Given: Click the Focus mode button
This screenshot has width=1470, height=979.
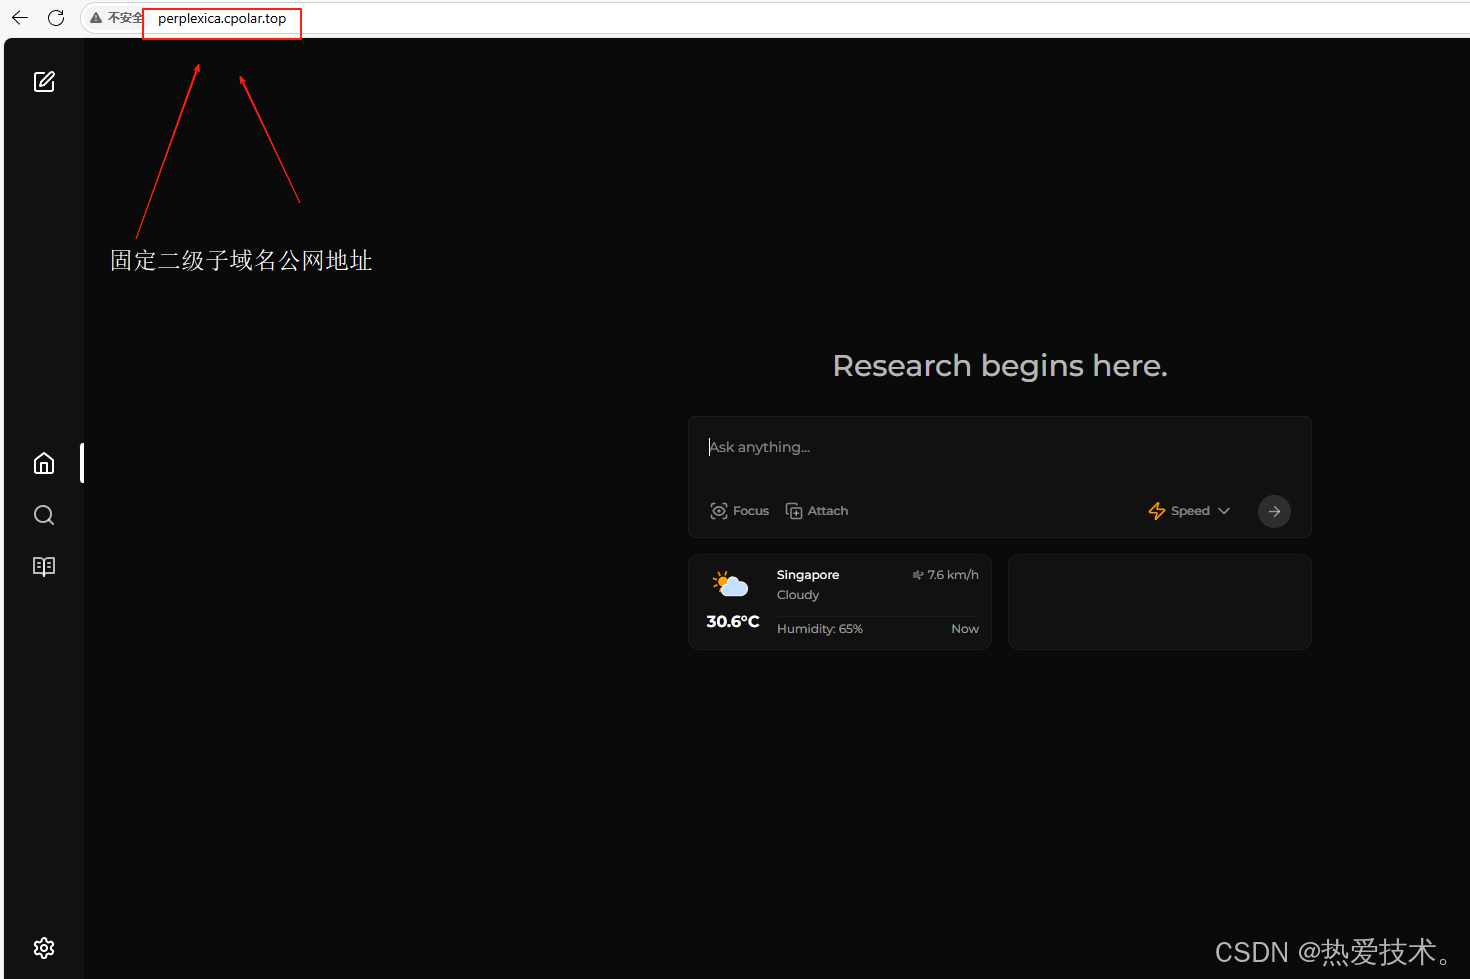Looking at the screenshot, I should (x=739, y=511).
